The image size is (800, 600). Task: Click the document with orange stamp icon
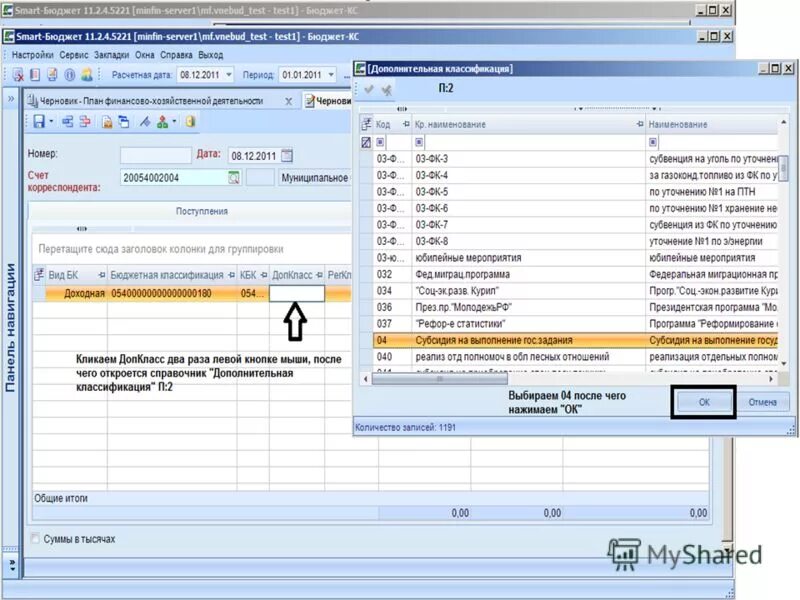tap(107, 122)
